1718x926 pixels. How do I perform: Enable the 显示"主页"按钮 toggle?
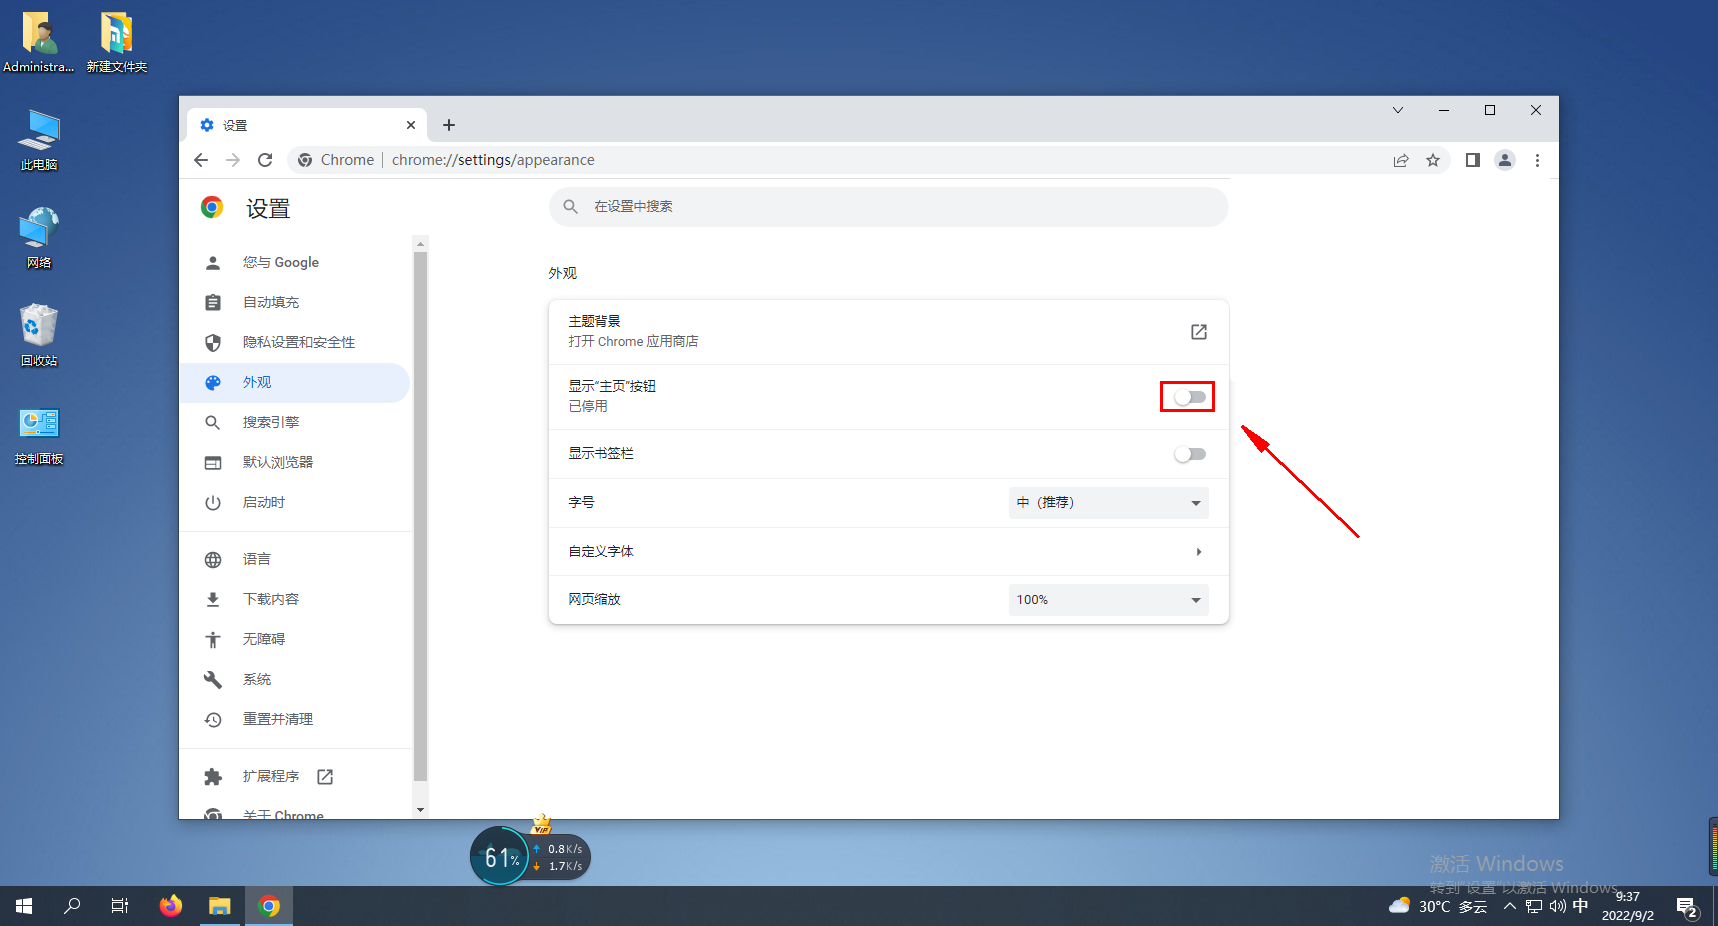pos(1188,397)
